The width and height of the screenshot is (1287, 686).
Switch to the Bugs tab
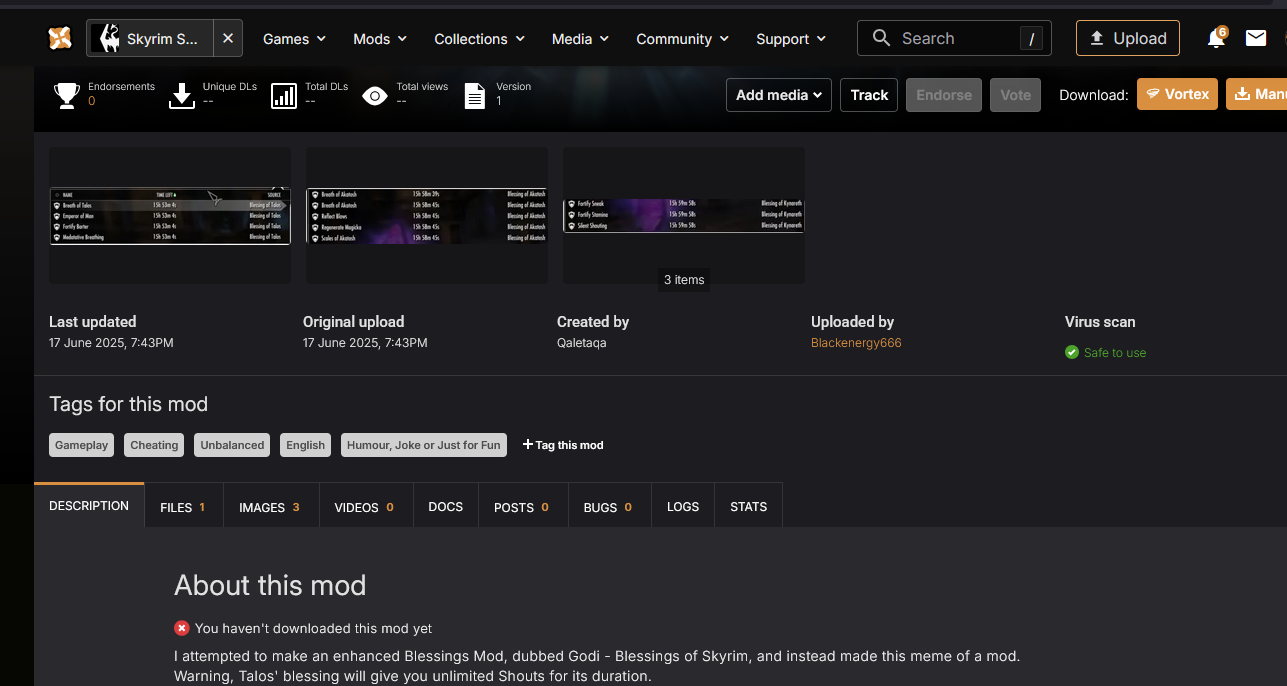click(608, 507)
